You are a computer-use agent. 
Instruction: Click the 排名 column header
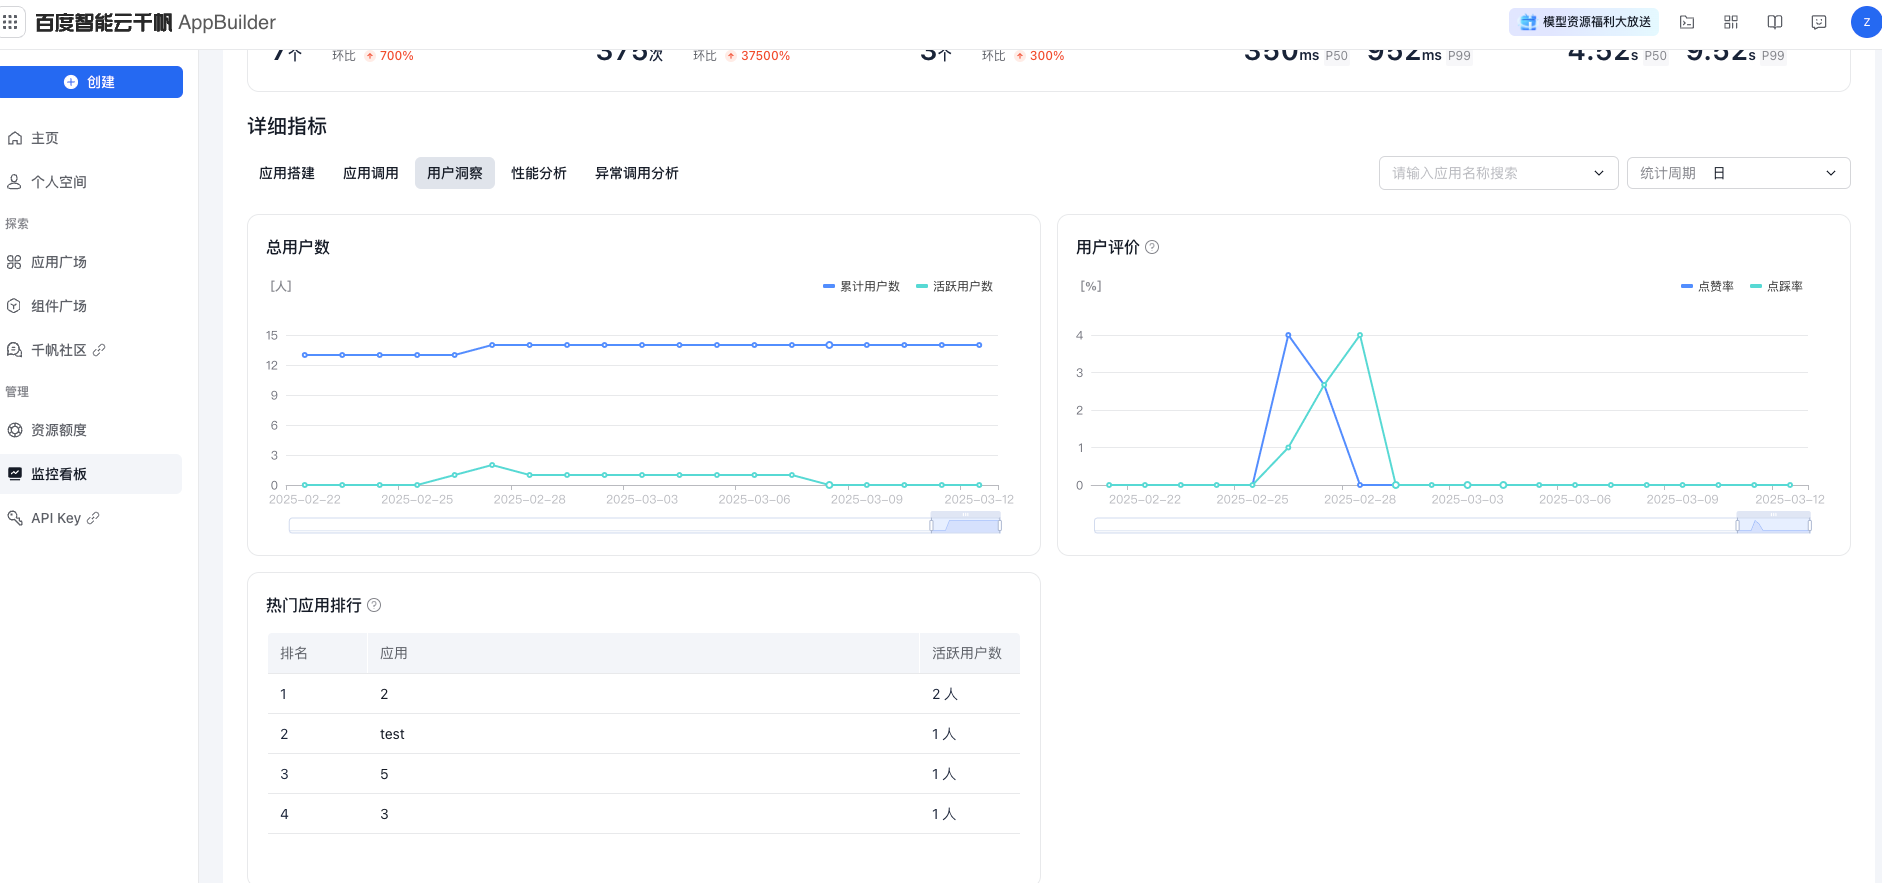317,653
